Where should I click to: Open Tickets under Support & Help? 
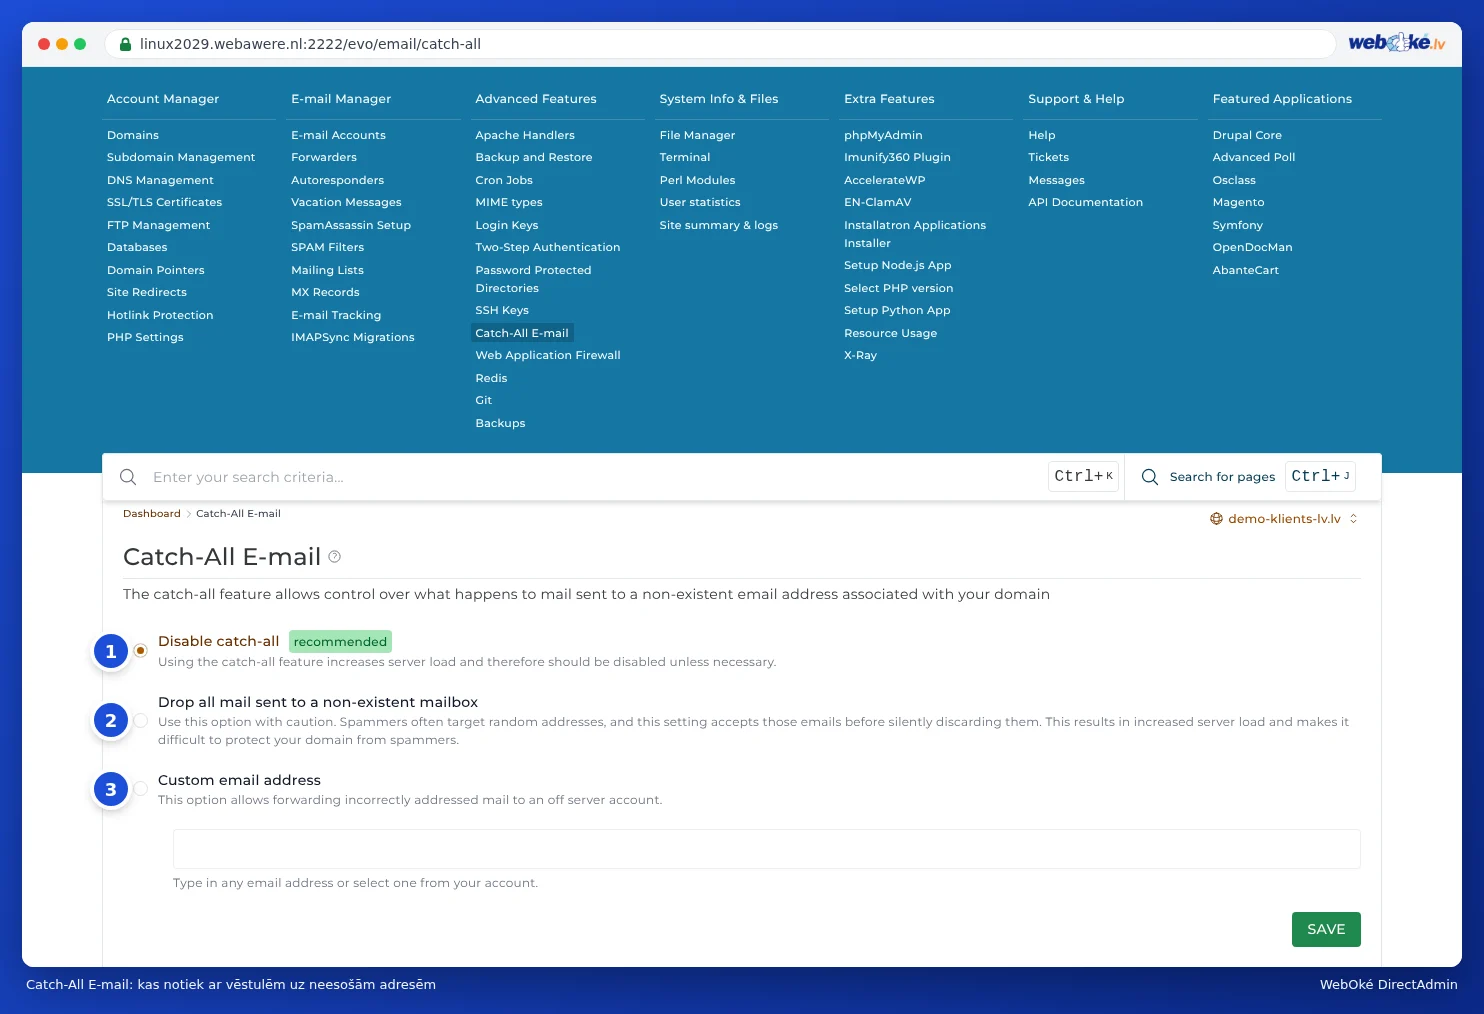tap(1048, 157)
